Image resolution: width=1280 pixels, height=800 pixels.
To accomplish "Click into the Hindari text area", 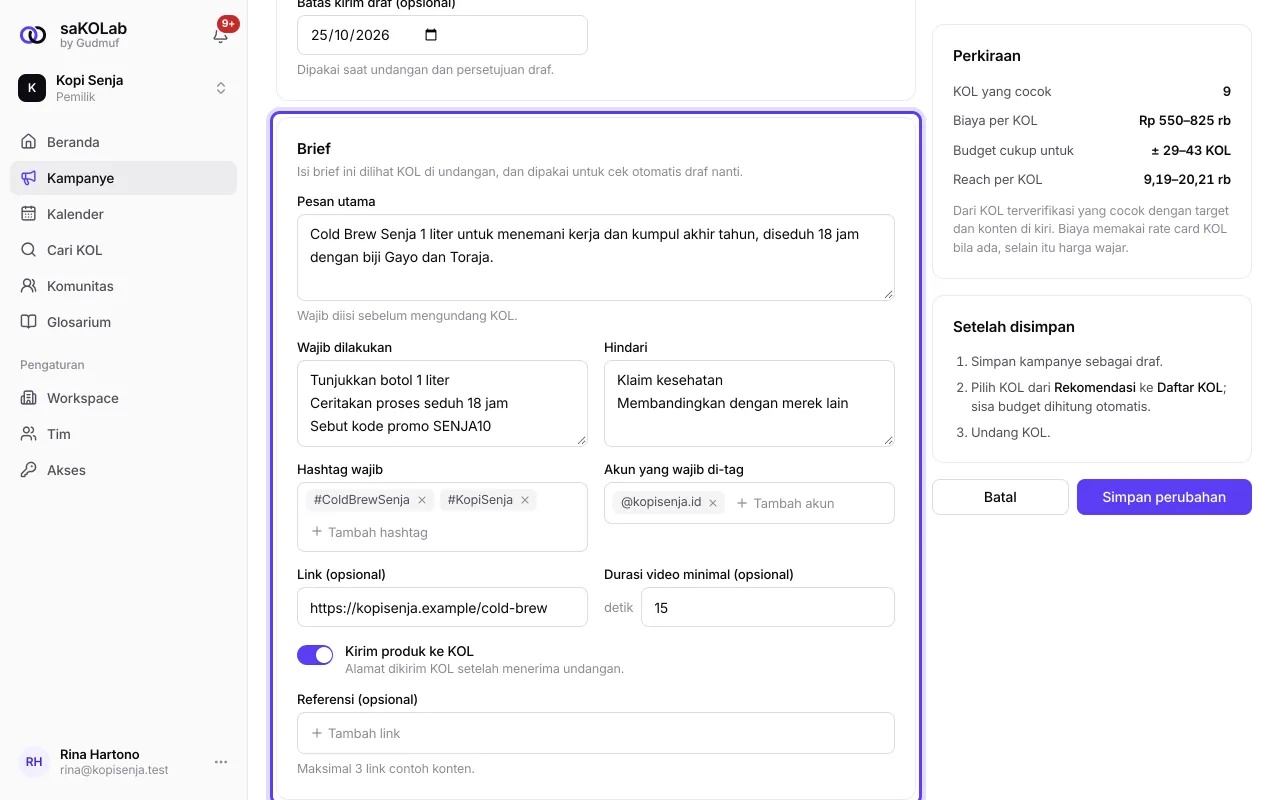I will 749,403.
